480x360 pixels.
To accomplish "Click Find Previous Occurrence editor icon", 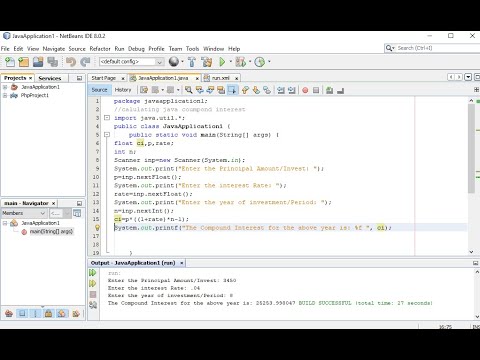I will point(200,90).
